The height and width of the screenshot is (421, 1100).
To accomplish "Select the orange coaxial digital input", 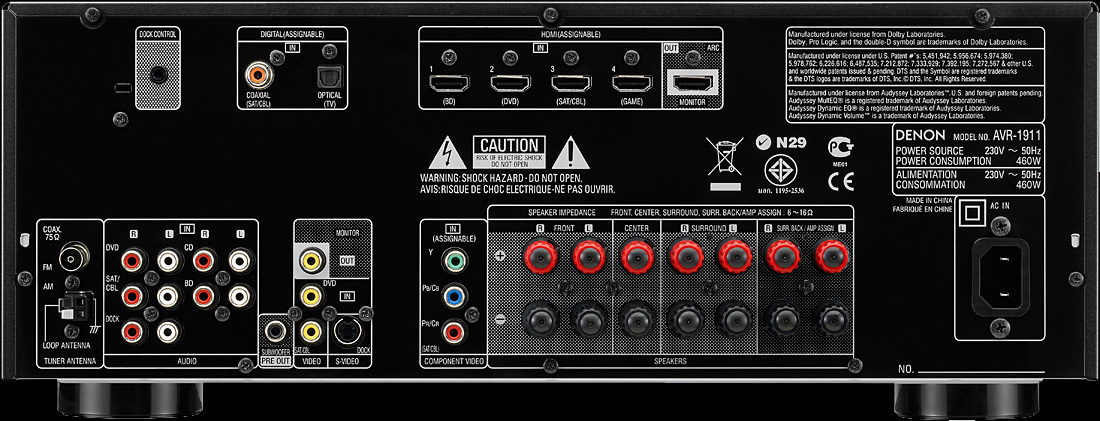I will pos(260,73).
